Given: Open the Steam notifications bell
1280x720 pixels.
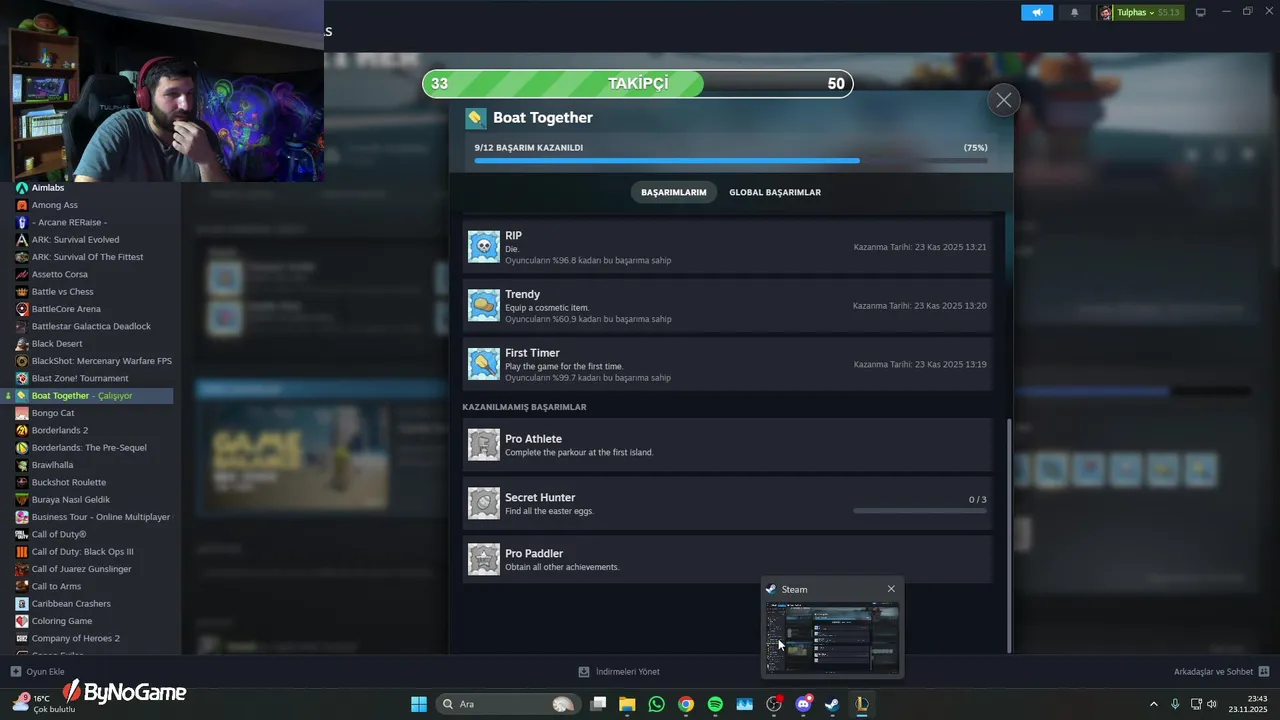Looking at the screenshot, I should (1075, 12).
